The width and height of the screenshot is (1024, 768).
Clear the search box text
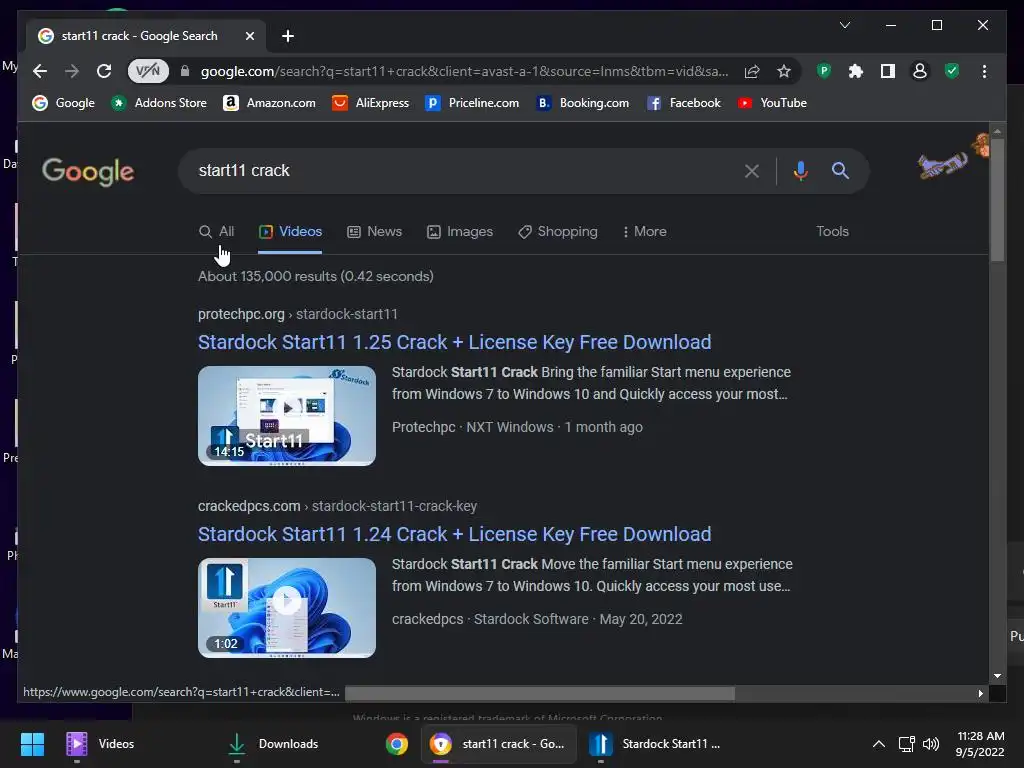(x=752, y=171)
